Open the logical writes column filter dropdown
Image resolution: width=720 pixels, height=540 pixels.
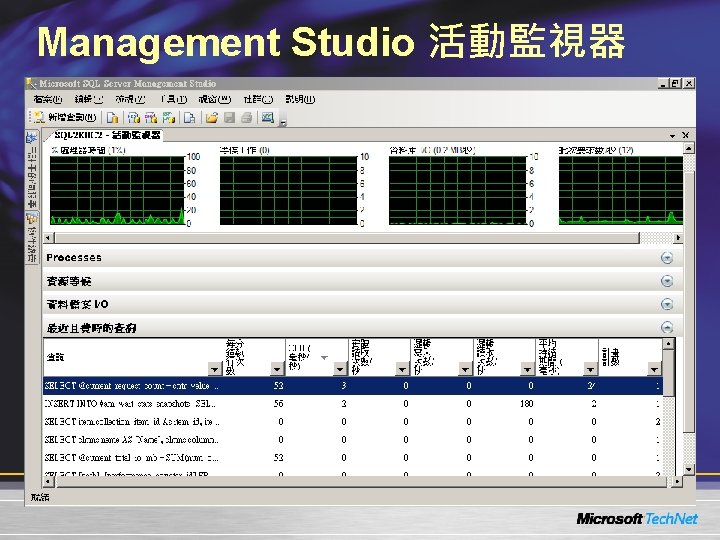tap(465, 369)
